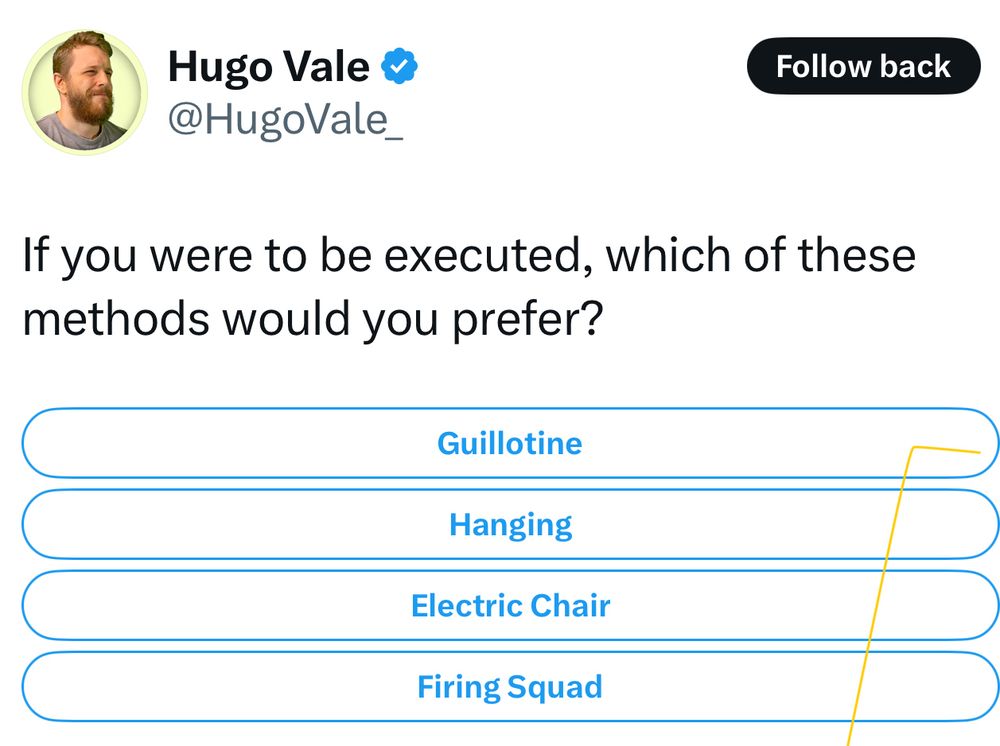Click the word "executed," in the tweet

[x=485, y=256]
